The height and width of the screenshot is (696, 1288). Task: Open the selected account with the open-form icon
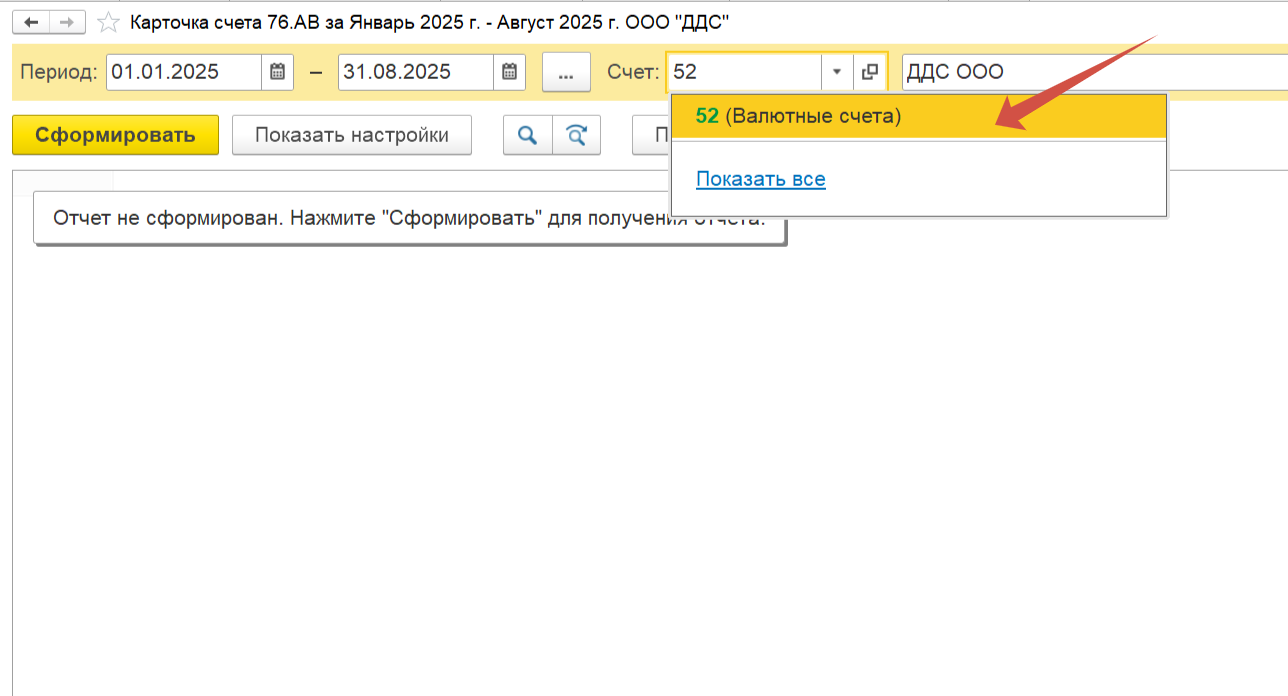(869, 72)
